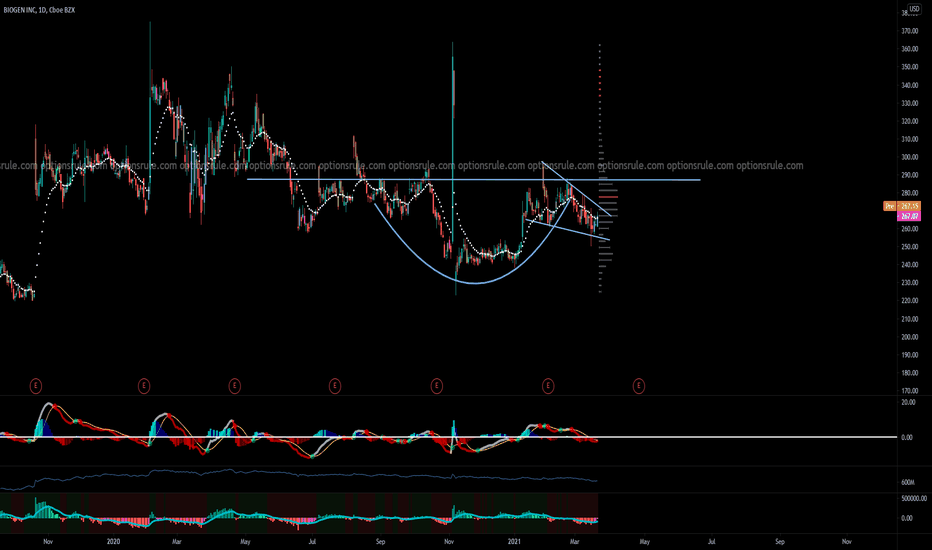
Task: Select the upper falling wedge trendline
Action: (x=577, y=188)
